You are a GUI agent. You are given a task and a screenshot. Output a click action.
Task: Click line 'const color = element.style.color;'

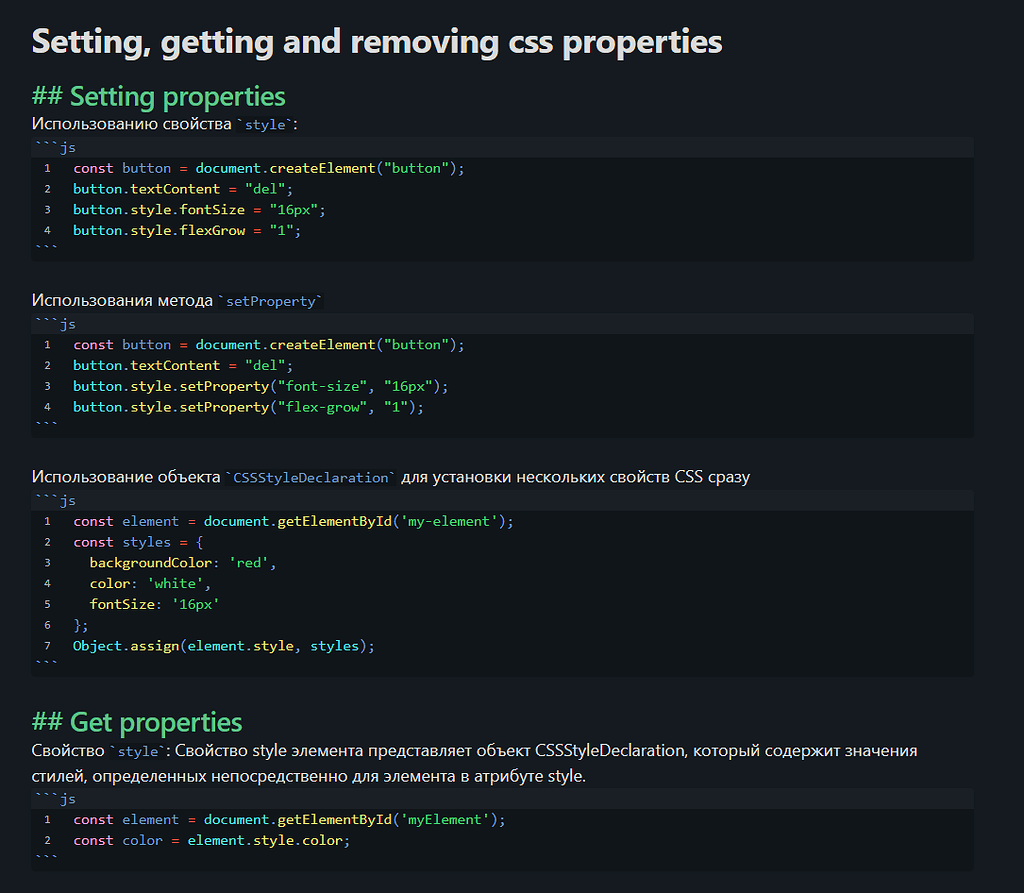212,841
